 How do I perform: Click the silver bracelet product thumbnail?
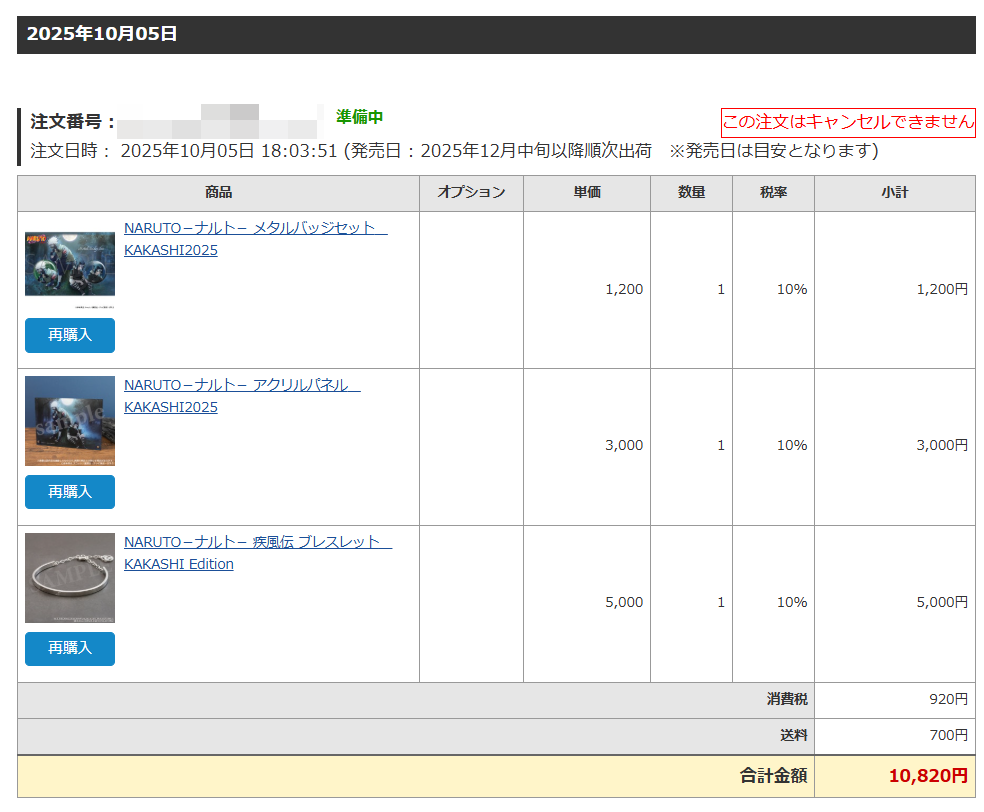click(x=70, y=578)
